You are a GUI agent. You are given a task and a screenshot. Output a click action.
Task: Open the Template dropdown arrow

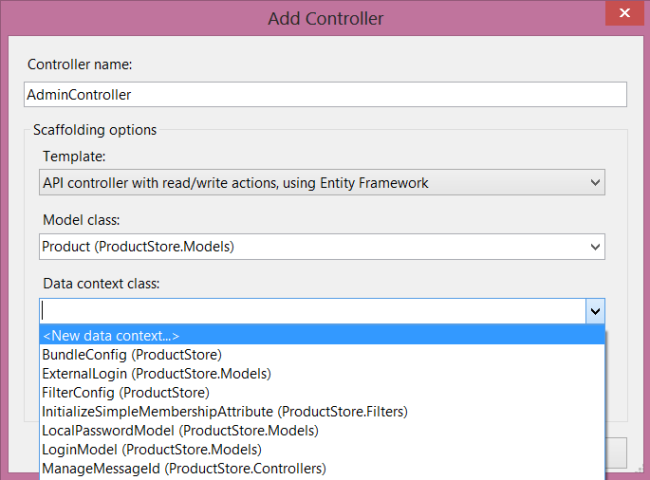(x=595, y=183)
